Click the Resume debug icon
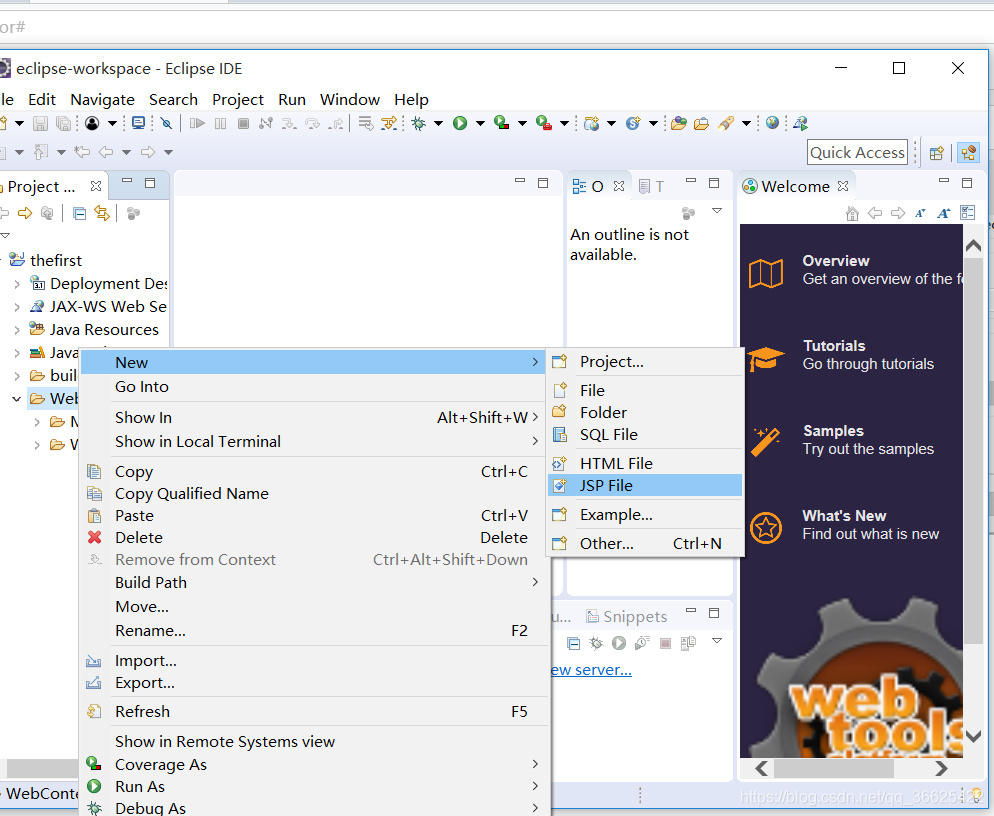This screenshot has height=816, width=994. (x=197, y=123)
